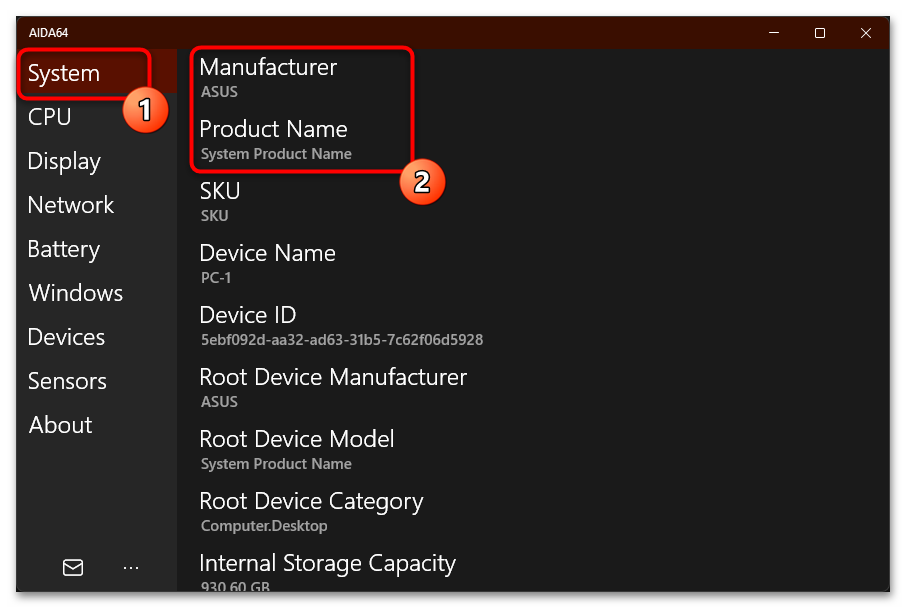
Task: Click the Device Name heading
Action: (268, 253)
